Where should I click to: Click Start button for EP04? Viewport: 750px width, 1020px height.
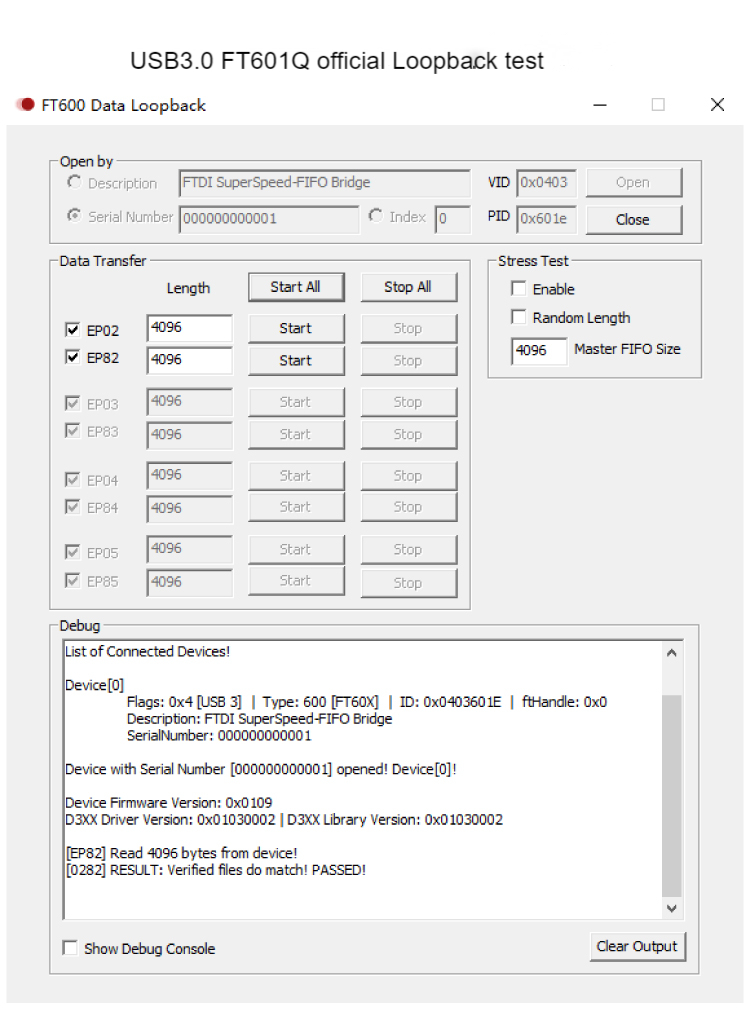tap(296, 476)
